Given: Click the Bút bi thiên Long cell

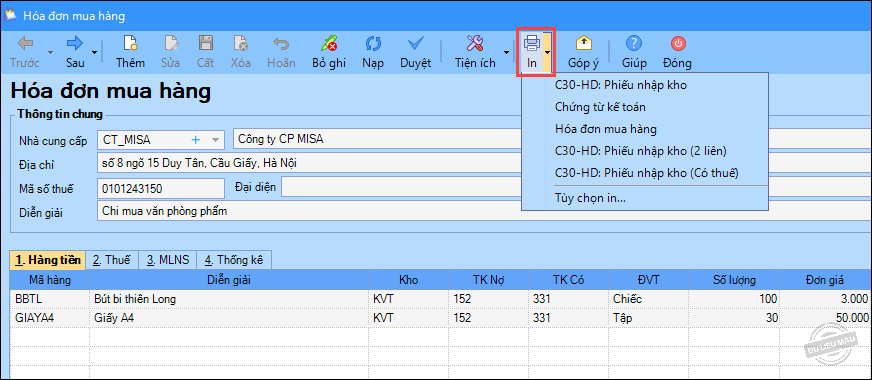Looking at the screenshot, I should pyautogui.click(x=228, y=299).
